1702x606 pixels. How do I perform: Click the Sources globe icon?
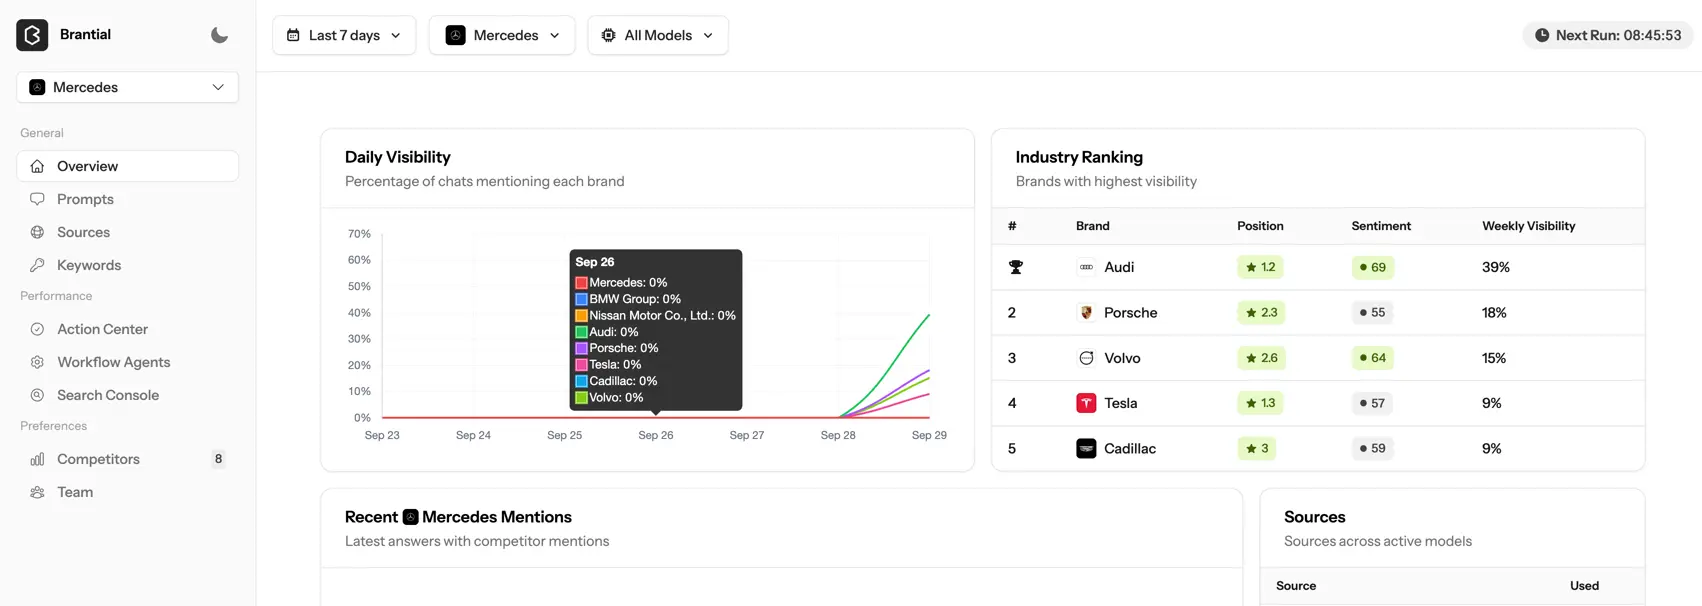pyautogui.click(x=37, y=232)
